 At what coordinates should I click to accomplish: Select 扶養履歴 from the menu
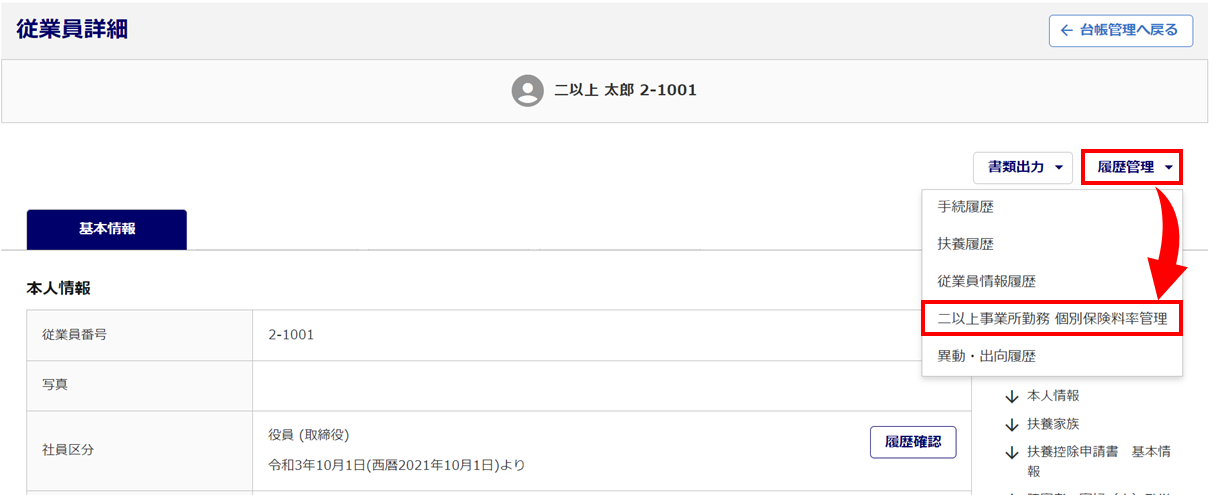pos(965,245)
